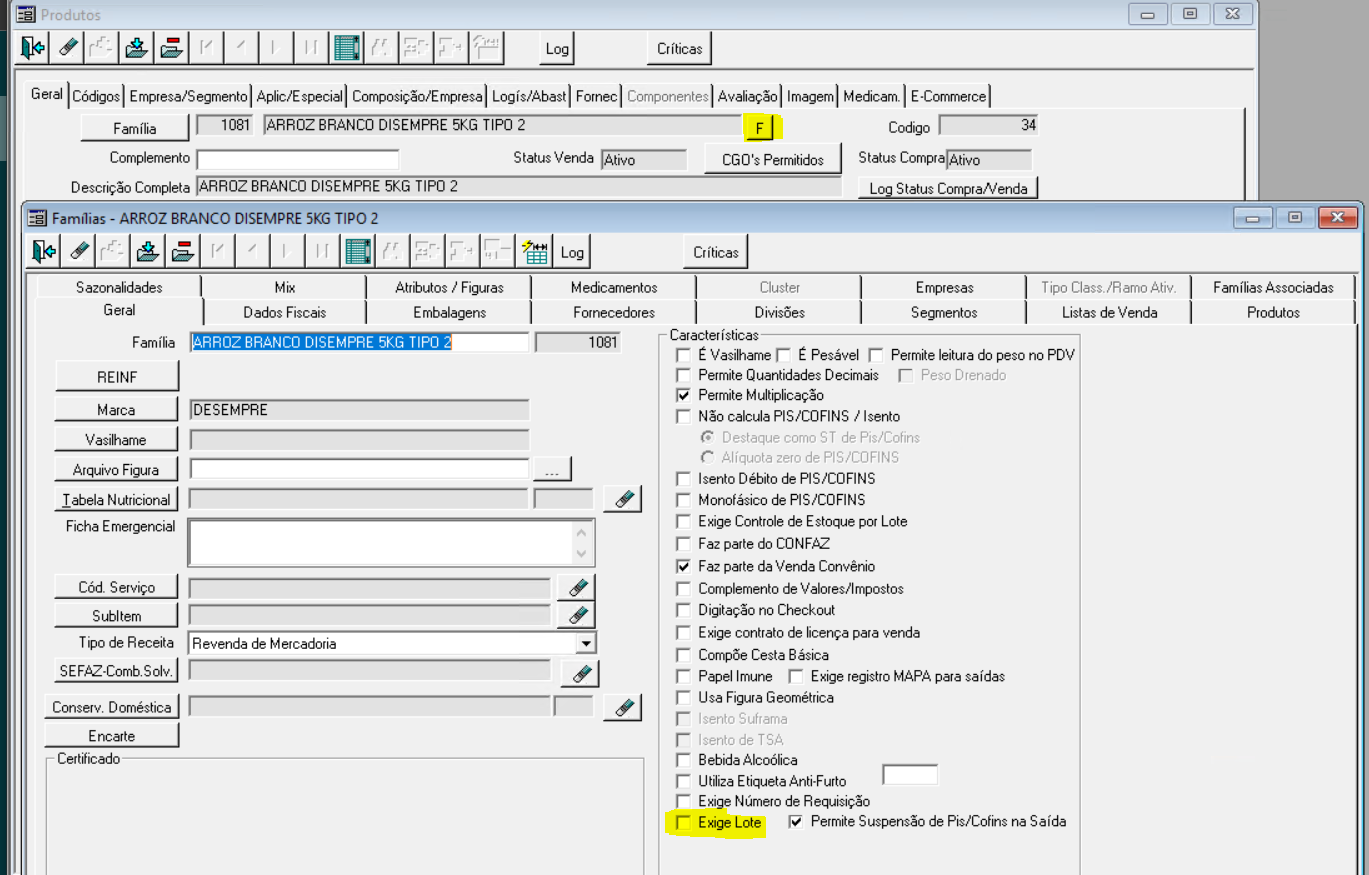This screenshot has width=1369, height=875.
Task: Click eraser clear icon in Produtos toolbar
Action: 67,47
